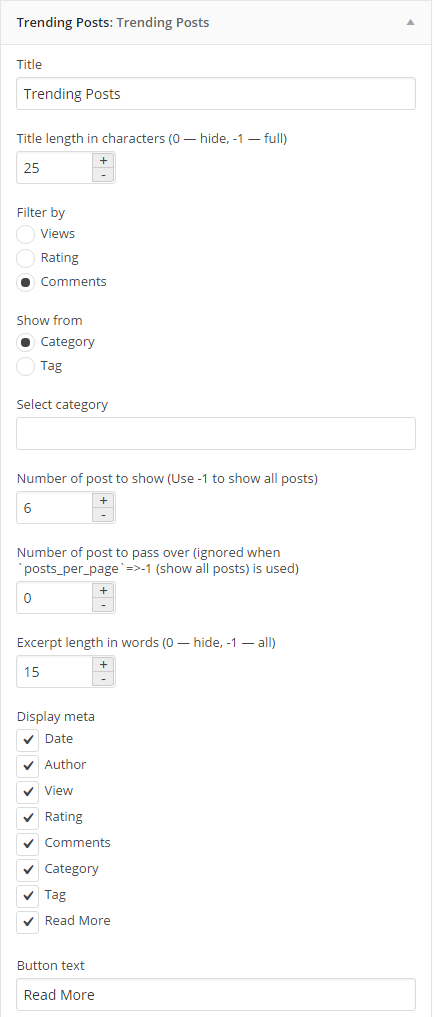Click the Button text input field
The width and height of the screenshot is (434, 1017).
pyautogui.click(x=216, y=994)
